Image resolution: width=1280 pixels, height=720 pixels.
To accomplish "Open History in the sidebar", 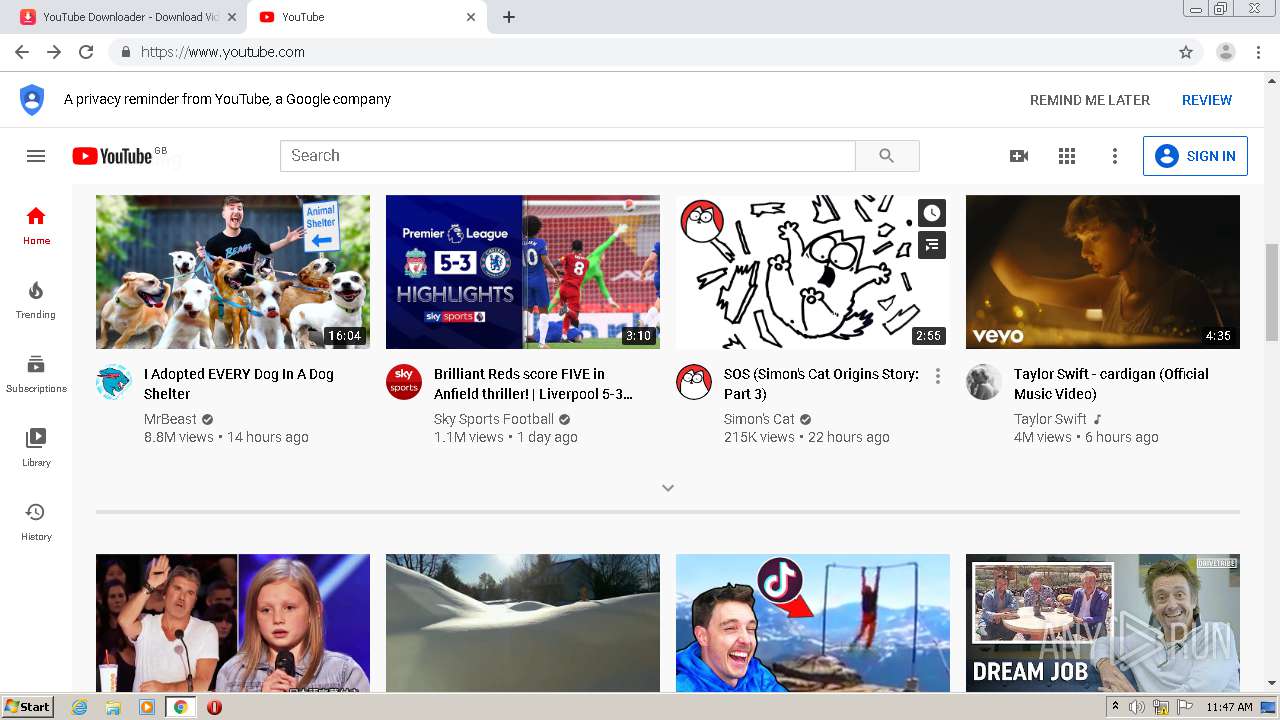I will click(x=36, y=522).
